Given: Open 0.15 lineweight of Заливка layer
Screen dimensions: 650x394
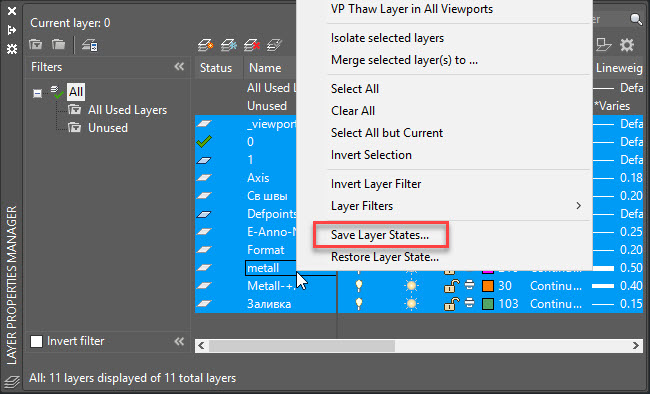Looking at the screenshot, I should tap(617, 304).
